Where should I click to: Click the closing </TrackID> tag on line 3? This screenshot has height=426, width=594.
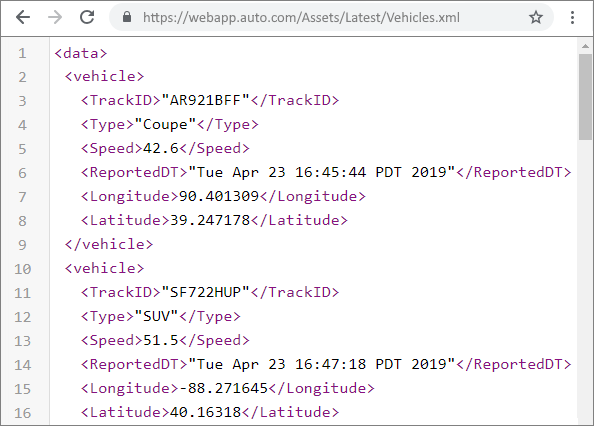(x=295, y=100)
